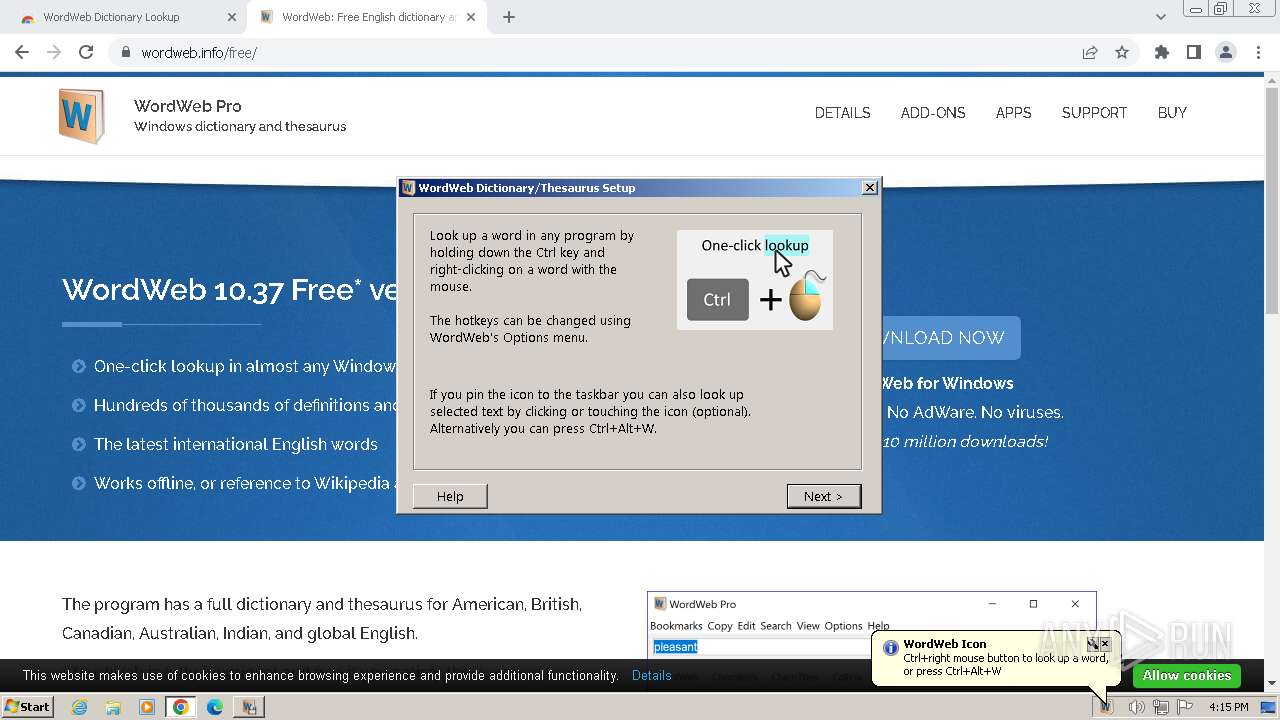This screenshot has width=1280, height=720.
Task: Click the WordWeb setup taskbar button
Action: [249, 707]
